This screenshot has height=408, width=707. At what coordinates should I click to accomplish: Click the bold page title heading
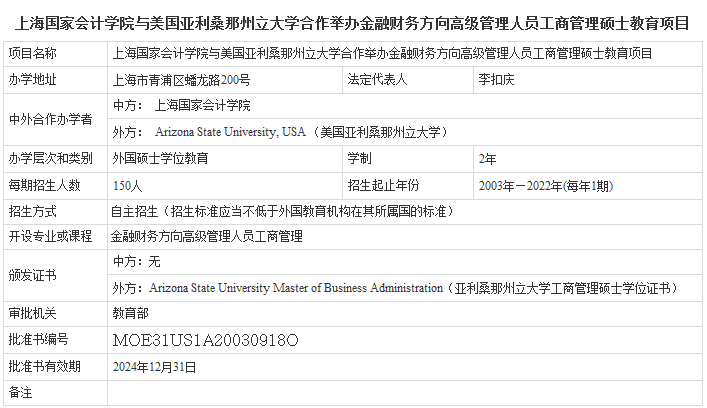(x=353, y=20)
